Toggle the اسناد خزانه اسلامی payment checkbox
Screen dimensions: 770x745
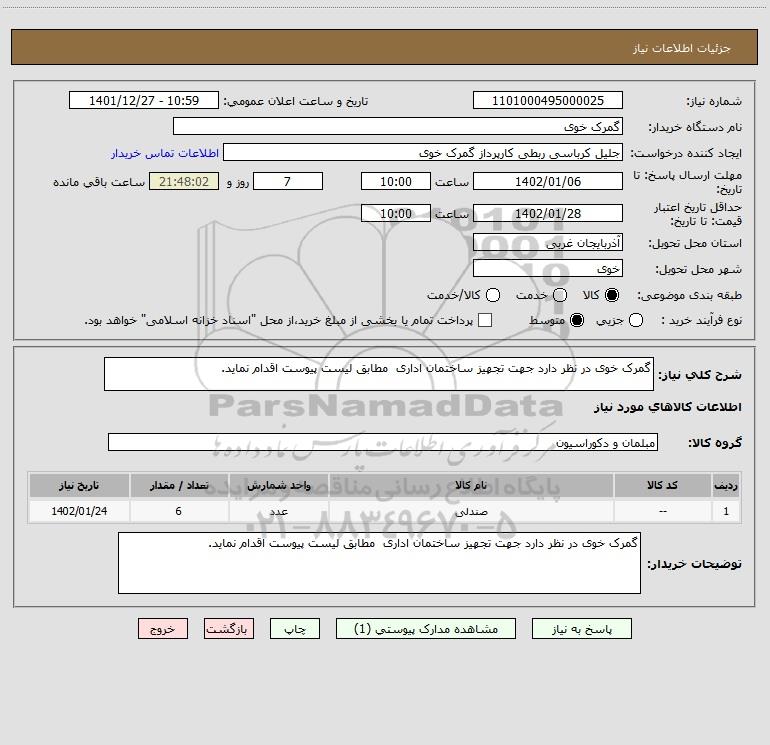[x=485, y=320]
